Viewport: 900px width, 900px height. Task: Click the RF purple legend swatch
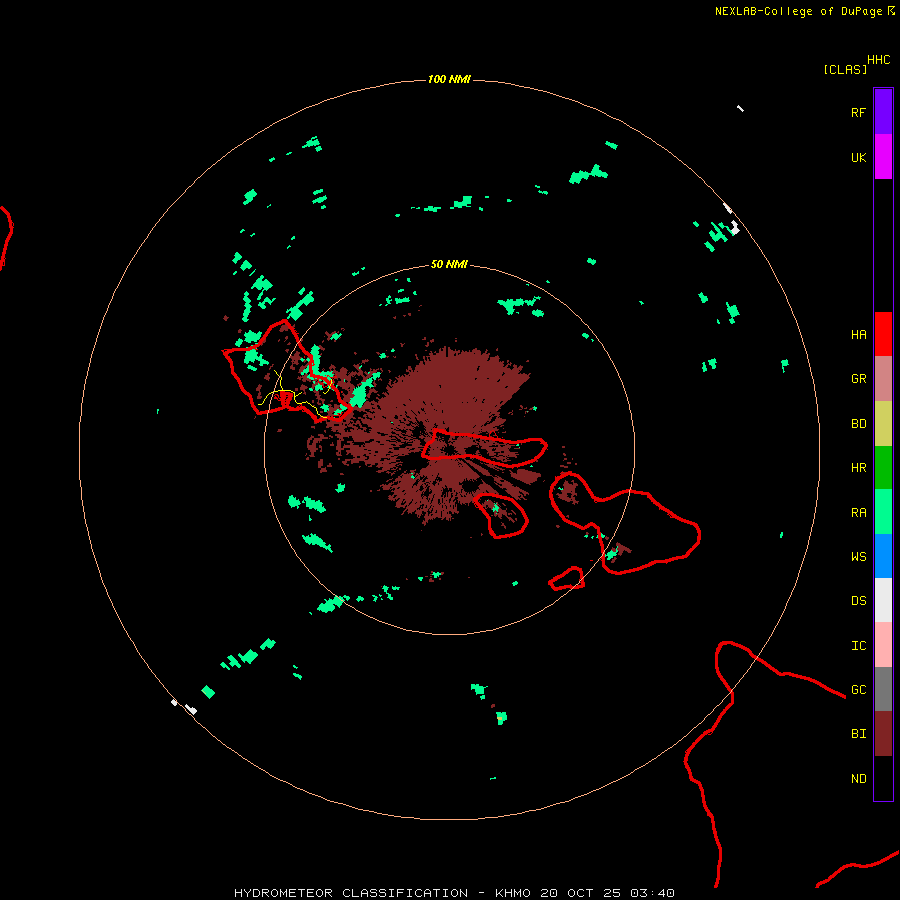883,112
